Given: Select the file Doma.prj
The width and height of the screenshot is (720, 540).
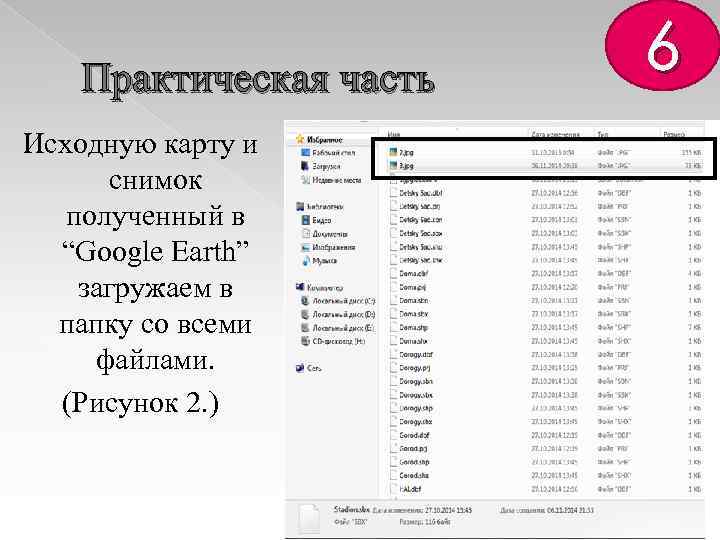Looking at the screenshot, I should [412, 287].
